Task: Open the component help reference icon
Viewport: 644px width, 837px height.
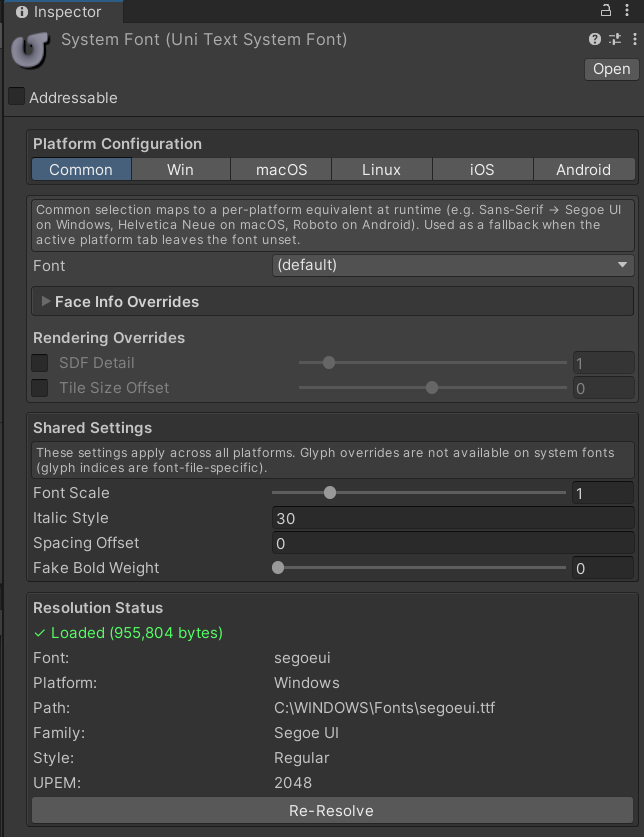Action: (x=594, y=39)
